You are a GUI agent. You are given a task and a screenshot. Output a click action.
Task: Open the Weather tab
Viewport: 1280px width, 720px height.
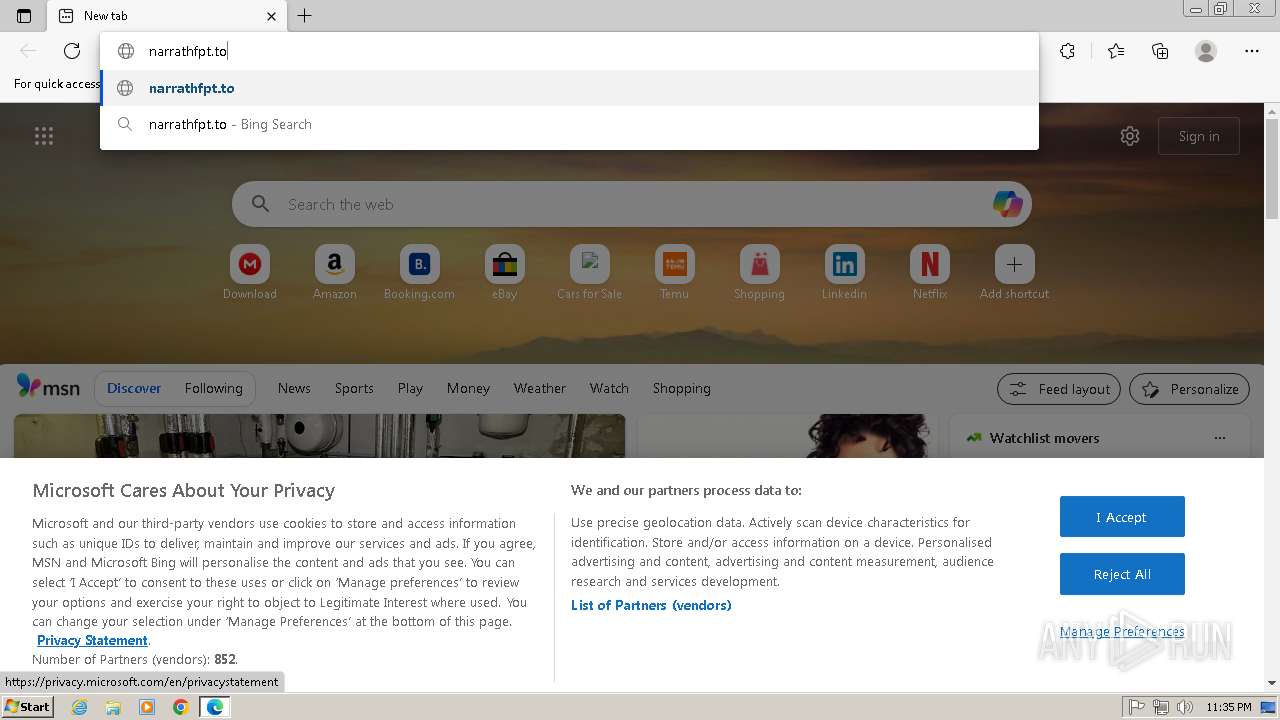point(540,388)
